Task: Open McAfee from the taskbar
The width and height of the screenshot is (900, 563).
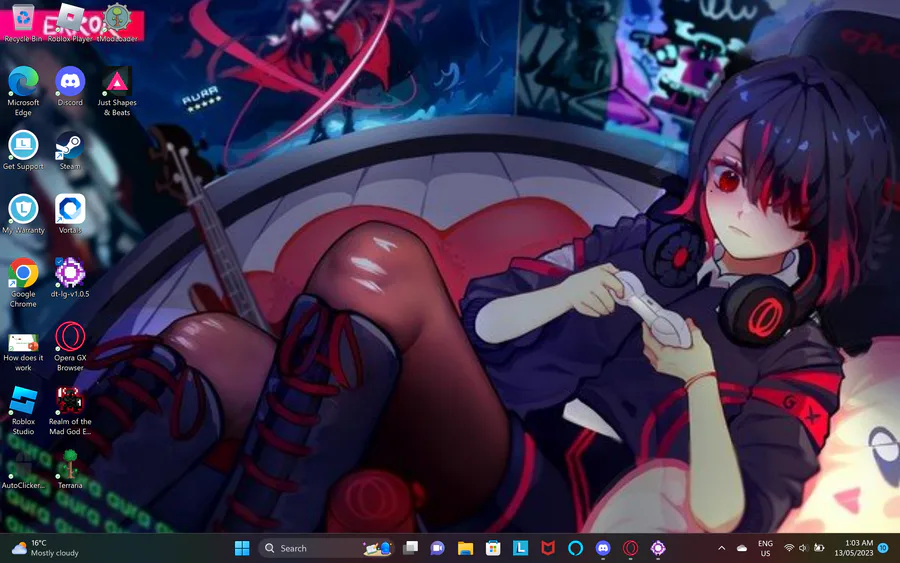Action: (x=548, y=549)
